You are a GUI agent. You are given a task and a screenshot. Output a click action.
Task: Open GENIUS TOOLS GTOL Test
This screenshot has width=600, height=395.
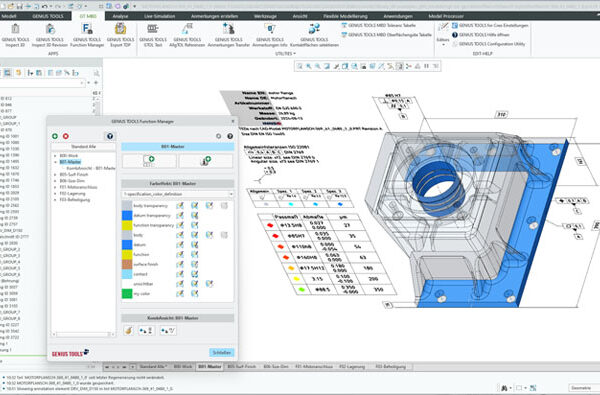tap(153, 35)
